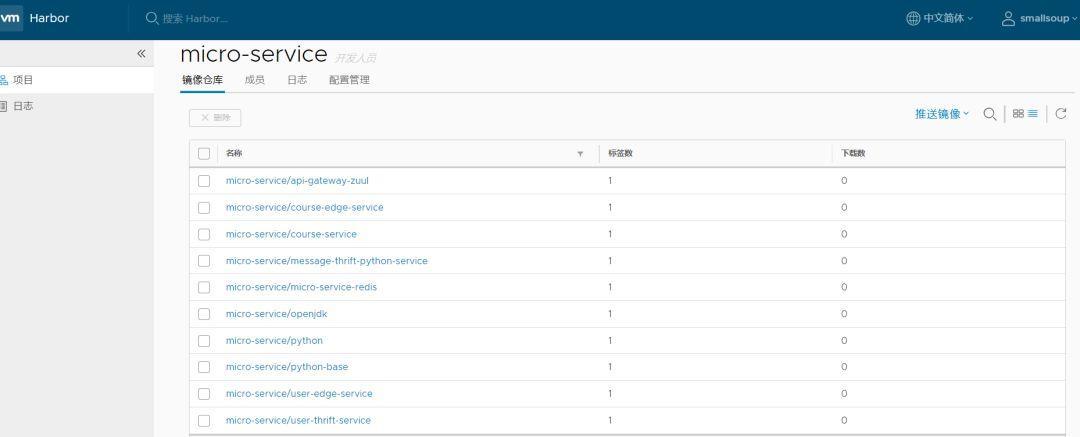The width and height of the screenshot is (1080, 437).
Task: Check the box for micro-service/api-gateway-zuul
Action: tap(204, 181)
